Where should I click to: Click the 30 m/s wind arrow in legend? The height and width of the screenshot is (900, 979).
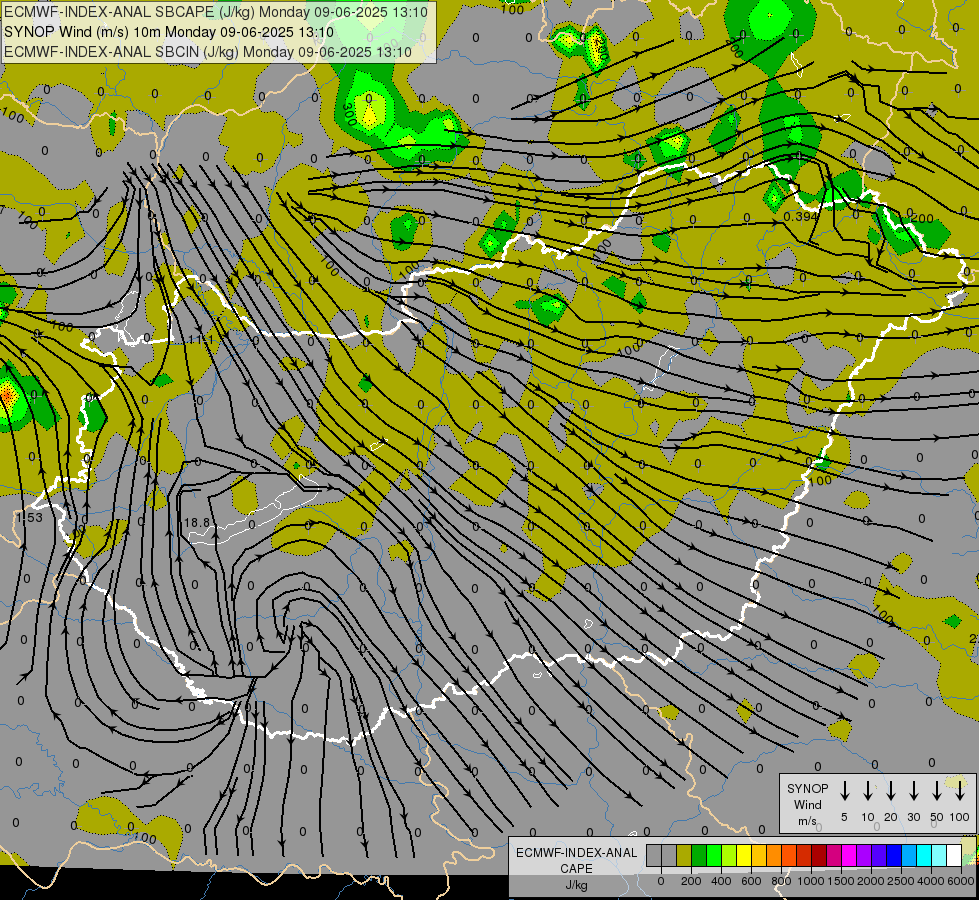(913, 790)
